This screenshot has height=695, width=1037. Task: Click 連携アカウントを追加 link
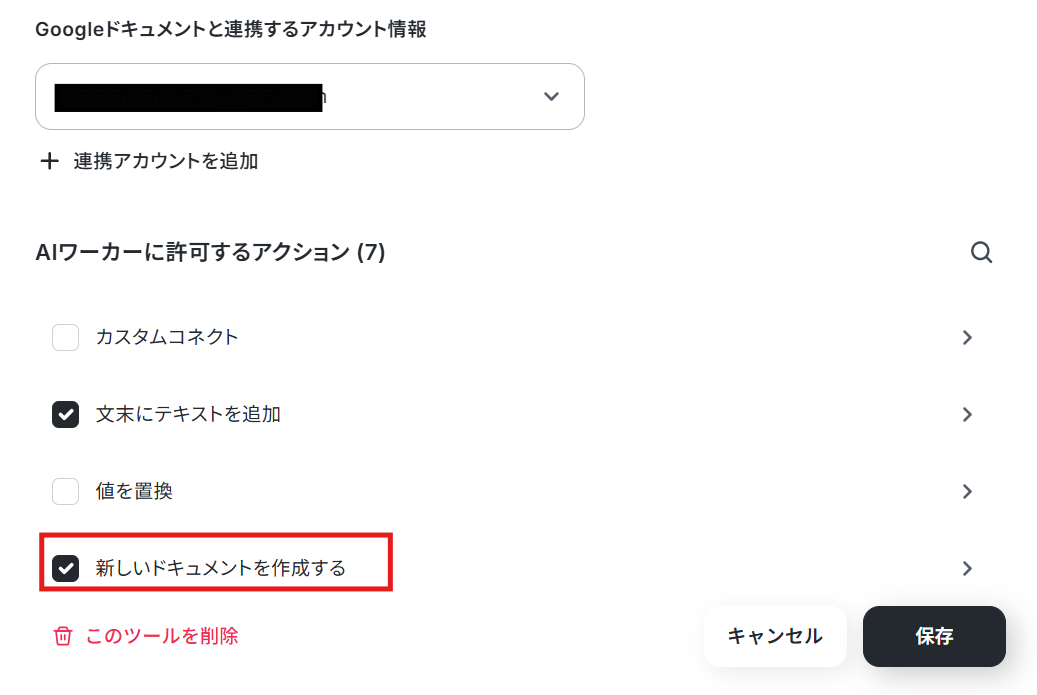[x=166, y=161]
